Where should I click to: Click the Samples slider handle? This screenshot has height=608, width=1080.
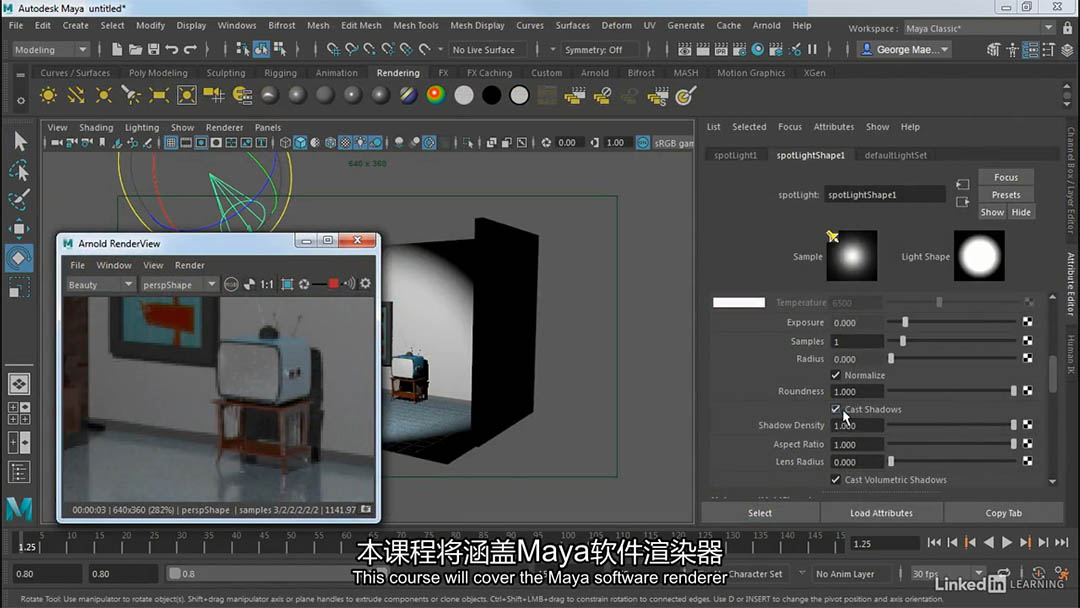click(903, 341)
